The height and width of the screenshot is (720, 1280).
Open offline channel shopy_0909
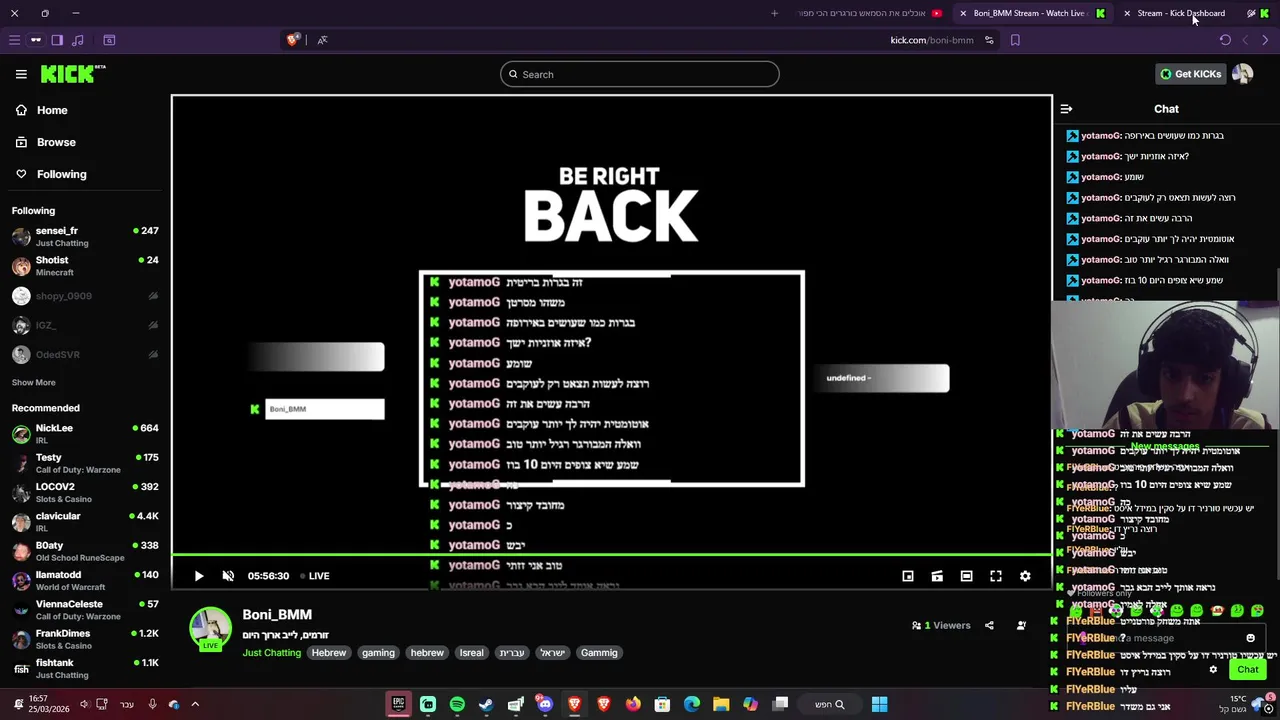tap(85, 296)
